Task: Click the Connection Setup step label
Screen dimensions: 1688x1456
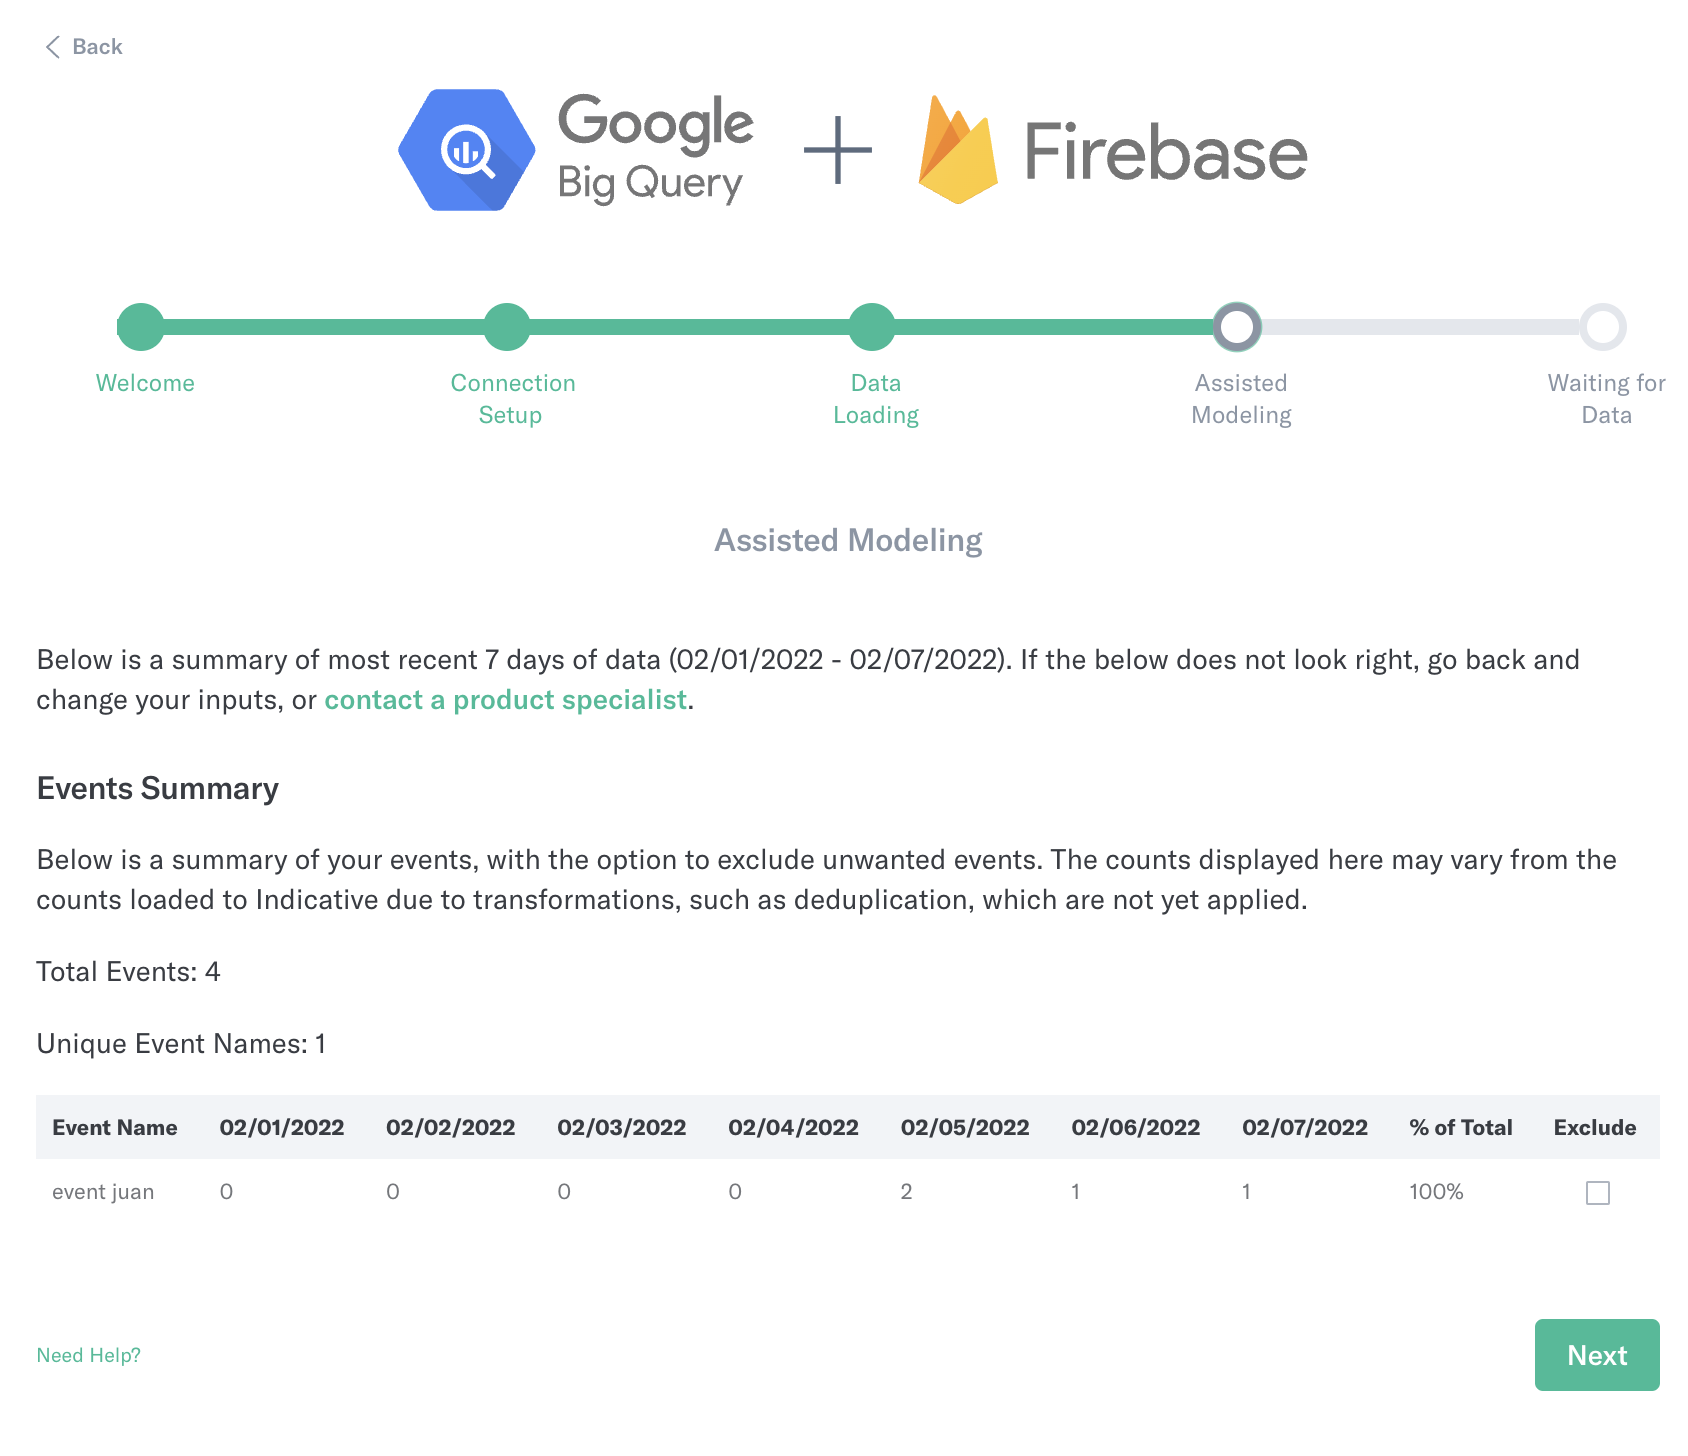Action: (512, 399)
